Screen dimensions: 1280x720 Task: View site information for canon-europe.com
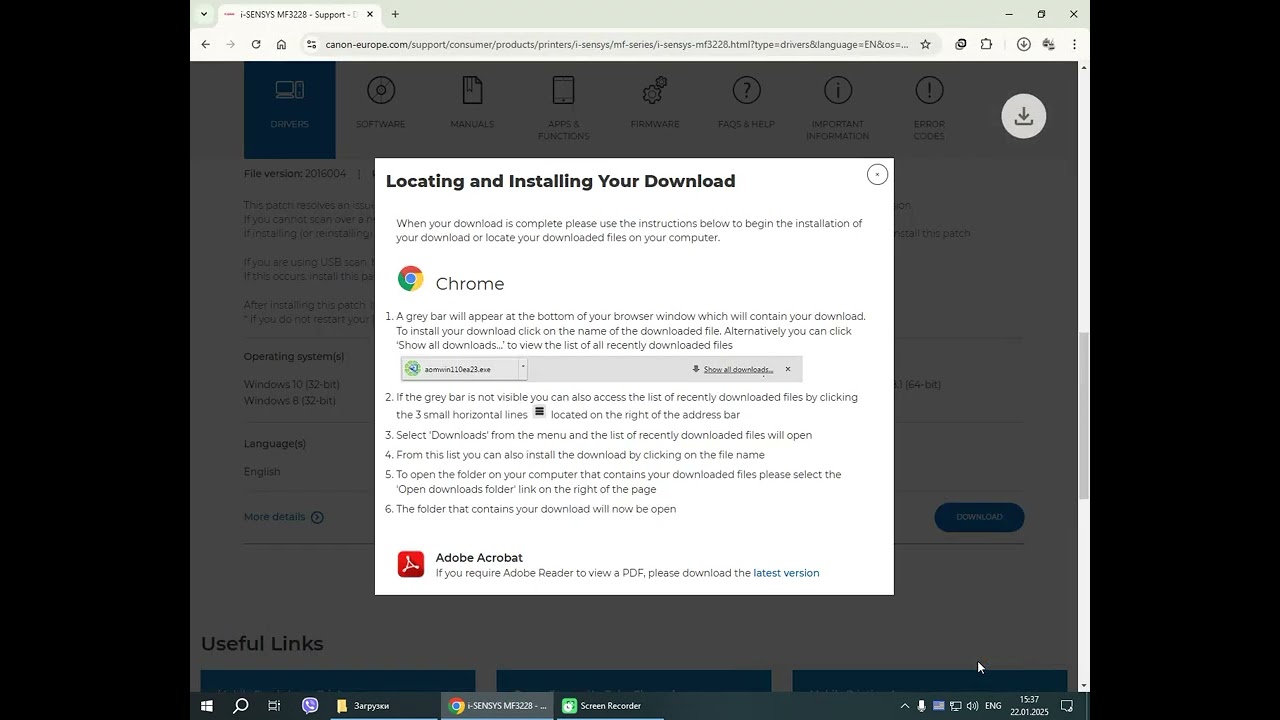[311, 44]
